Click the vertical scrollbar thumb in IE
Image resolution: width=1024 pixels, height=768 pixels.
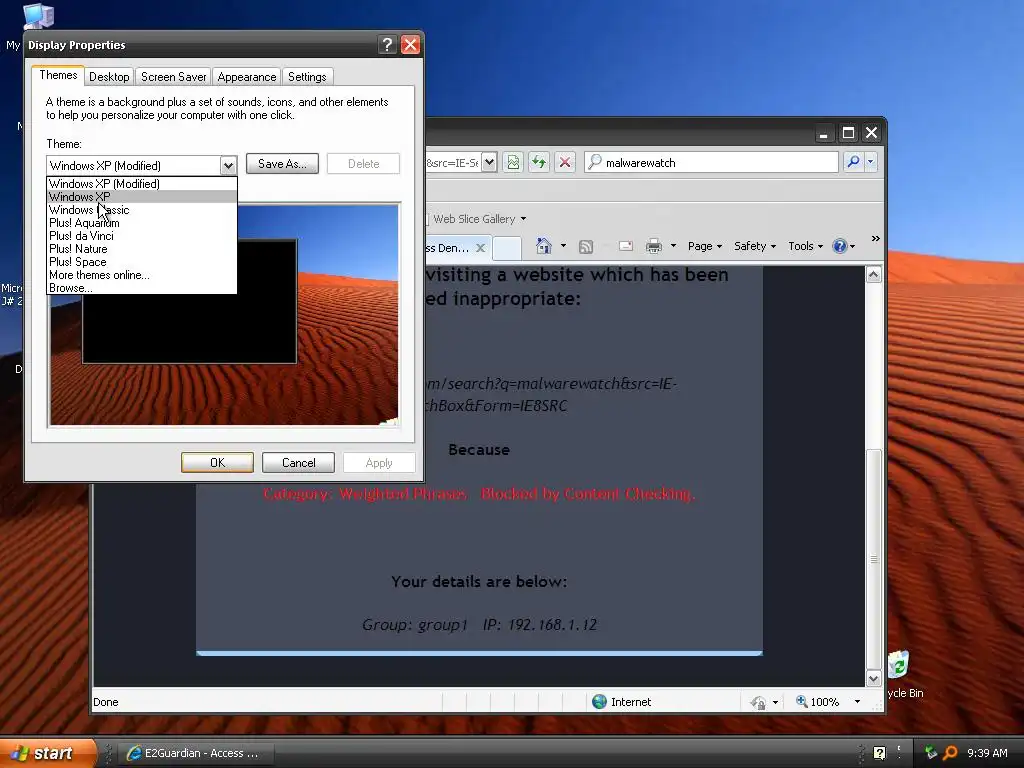(x=874, y=559)
